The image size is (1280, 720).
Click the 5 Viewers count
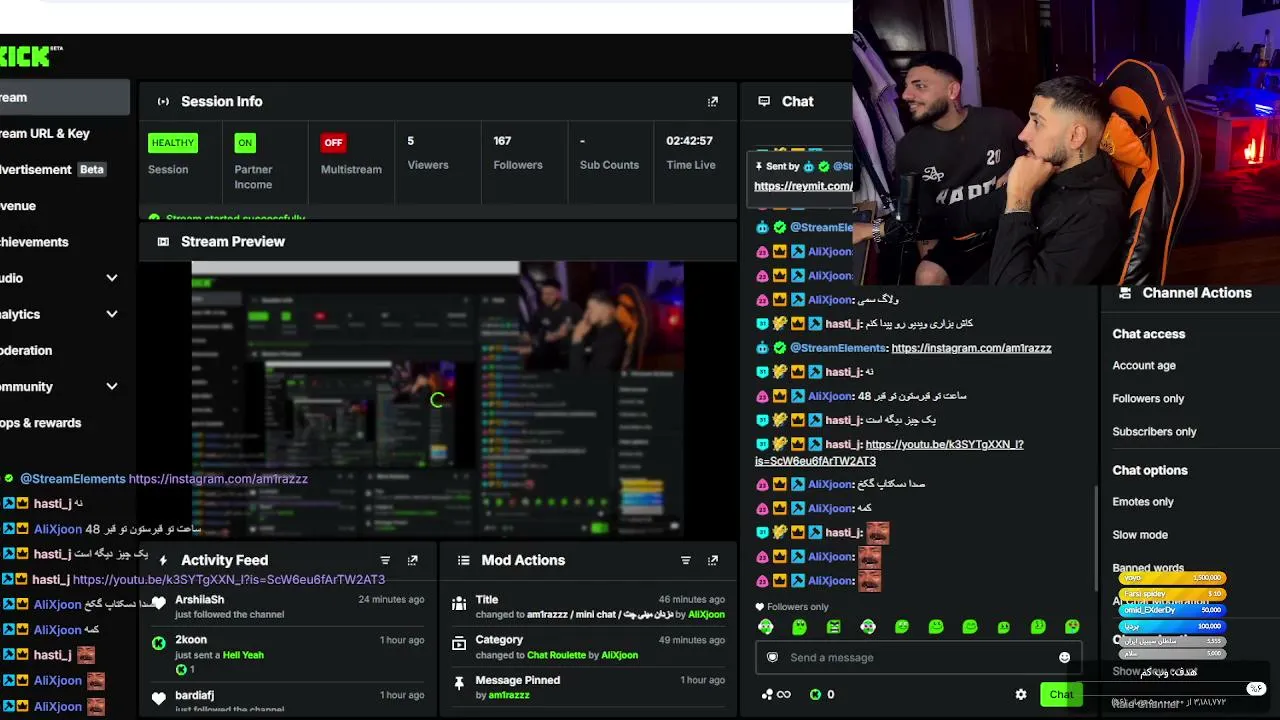pyautogui.click(x=410, y=141)
